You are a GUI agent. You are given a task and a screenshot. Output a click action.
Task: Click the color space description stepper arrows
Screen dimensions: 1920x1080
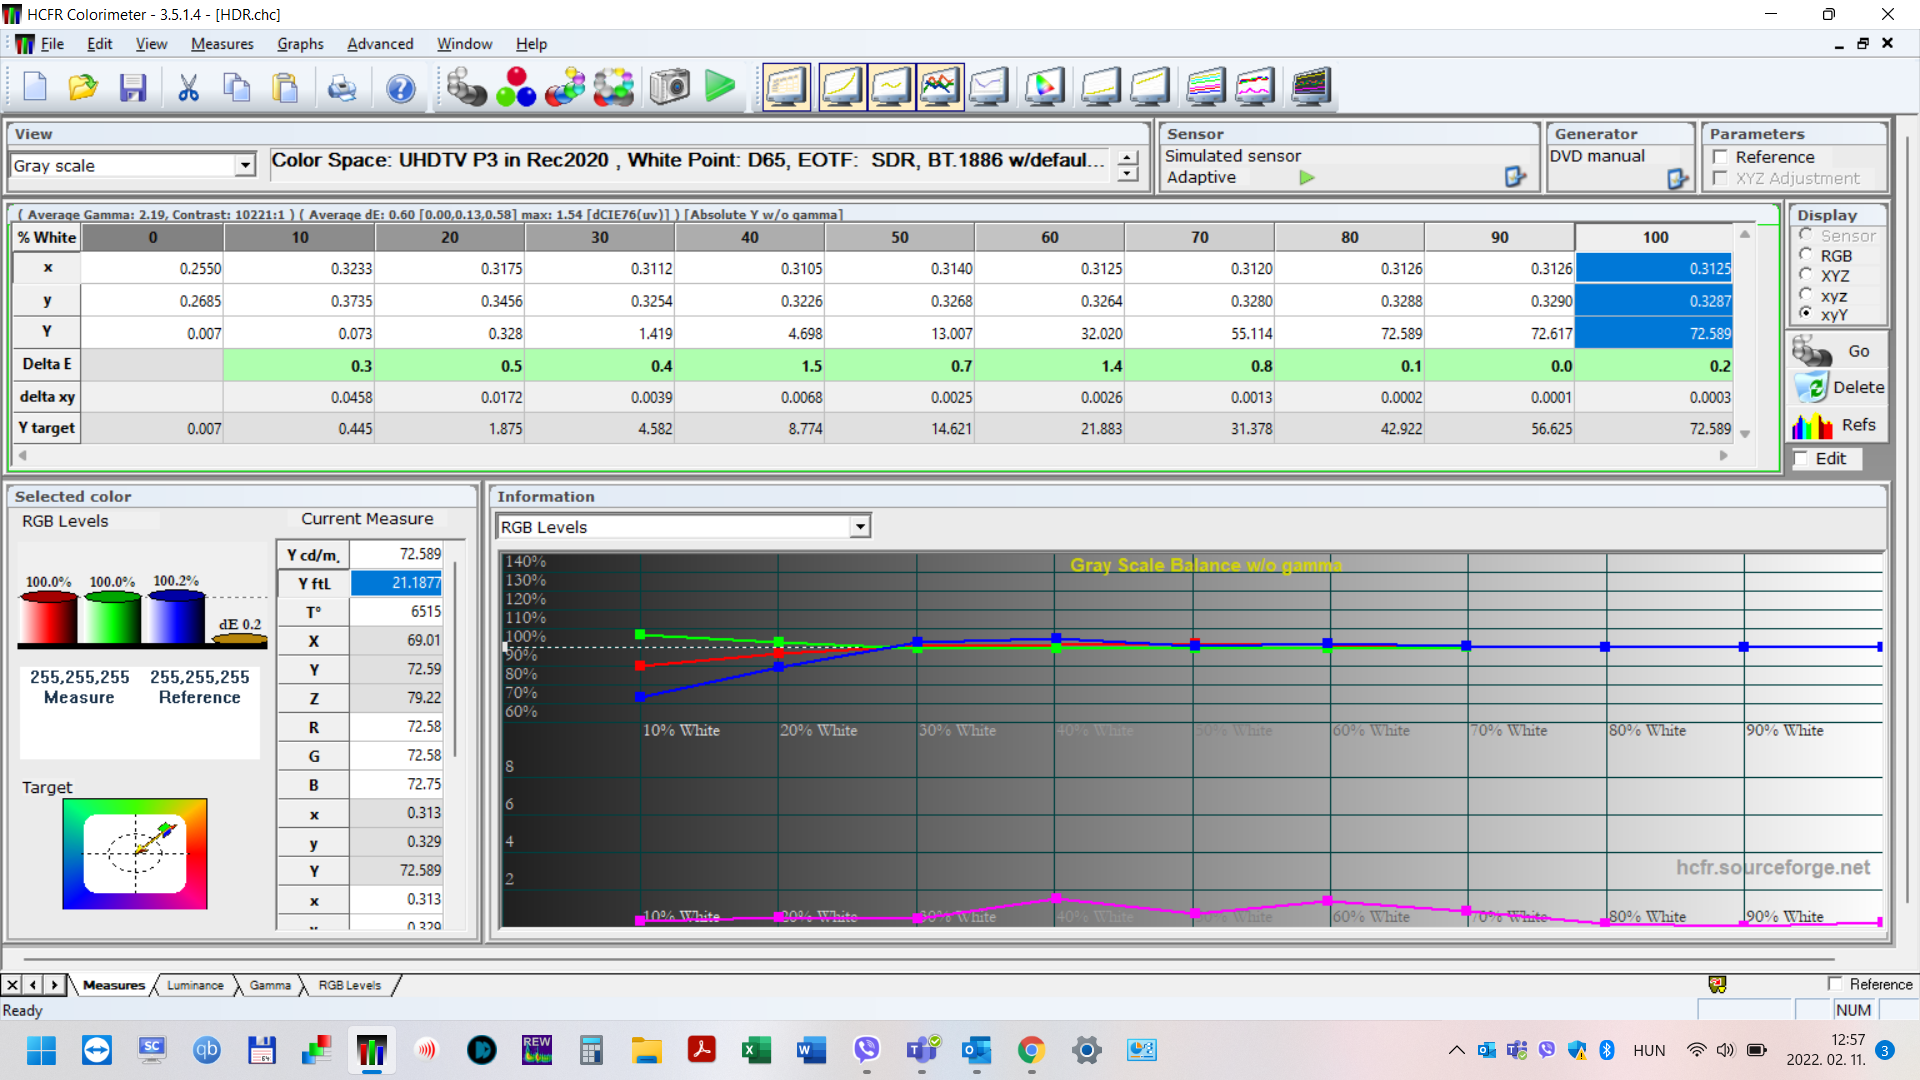pos(1128,166)
